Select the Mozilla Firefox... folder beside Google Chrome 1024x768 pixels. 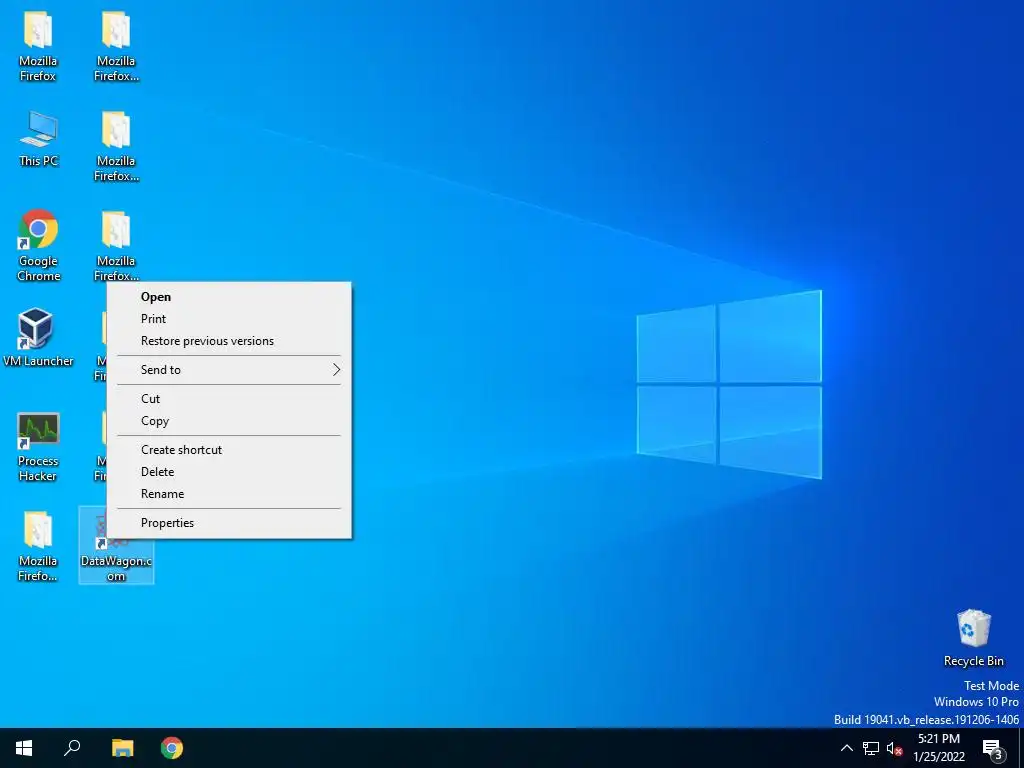click(x=116, y=246)
